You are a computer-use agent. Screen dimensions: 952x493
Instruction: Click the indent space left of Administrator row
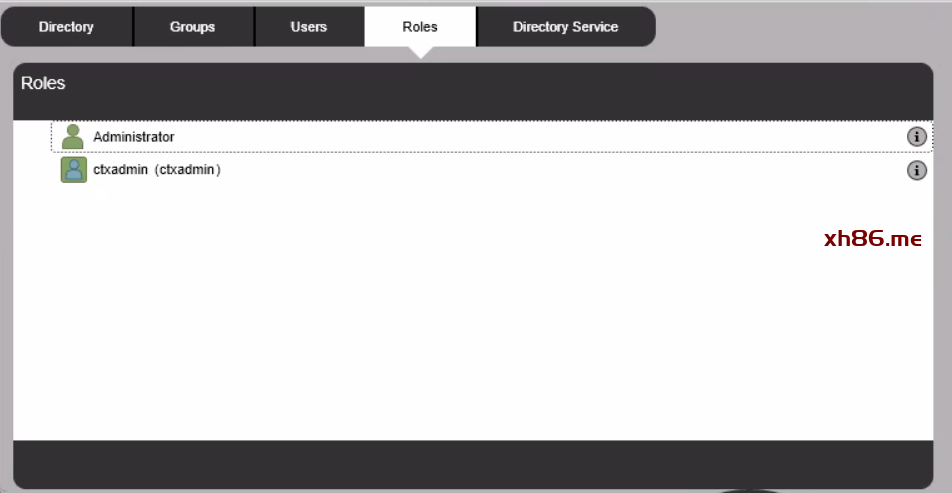click(32, 137)
